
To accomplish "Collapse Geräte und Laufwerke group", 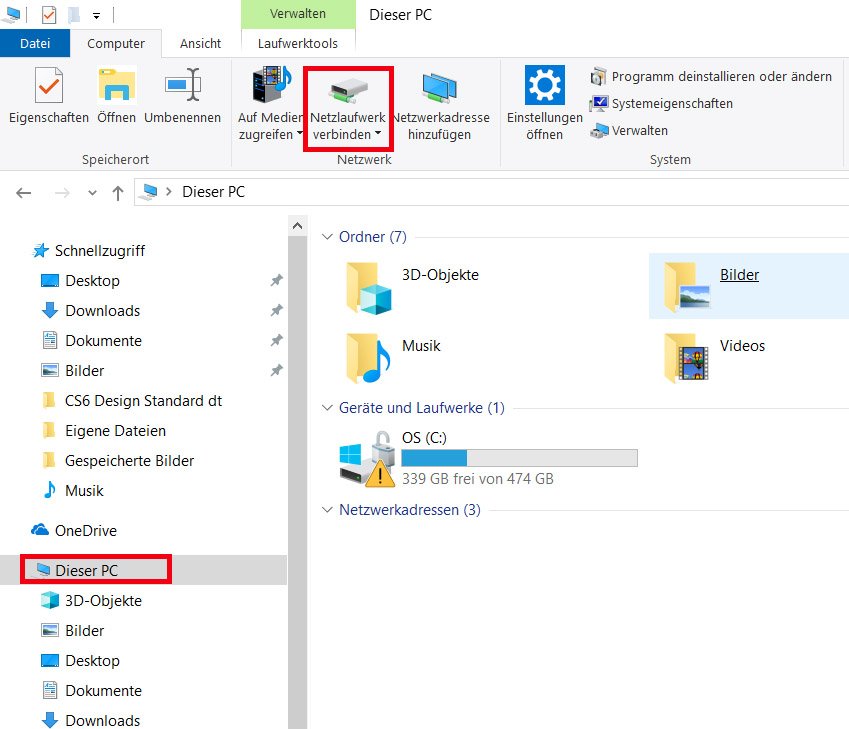I will tap(326, 408).
